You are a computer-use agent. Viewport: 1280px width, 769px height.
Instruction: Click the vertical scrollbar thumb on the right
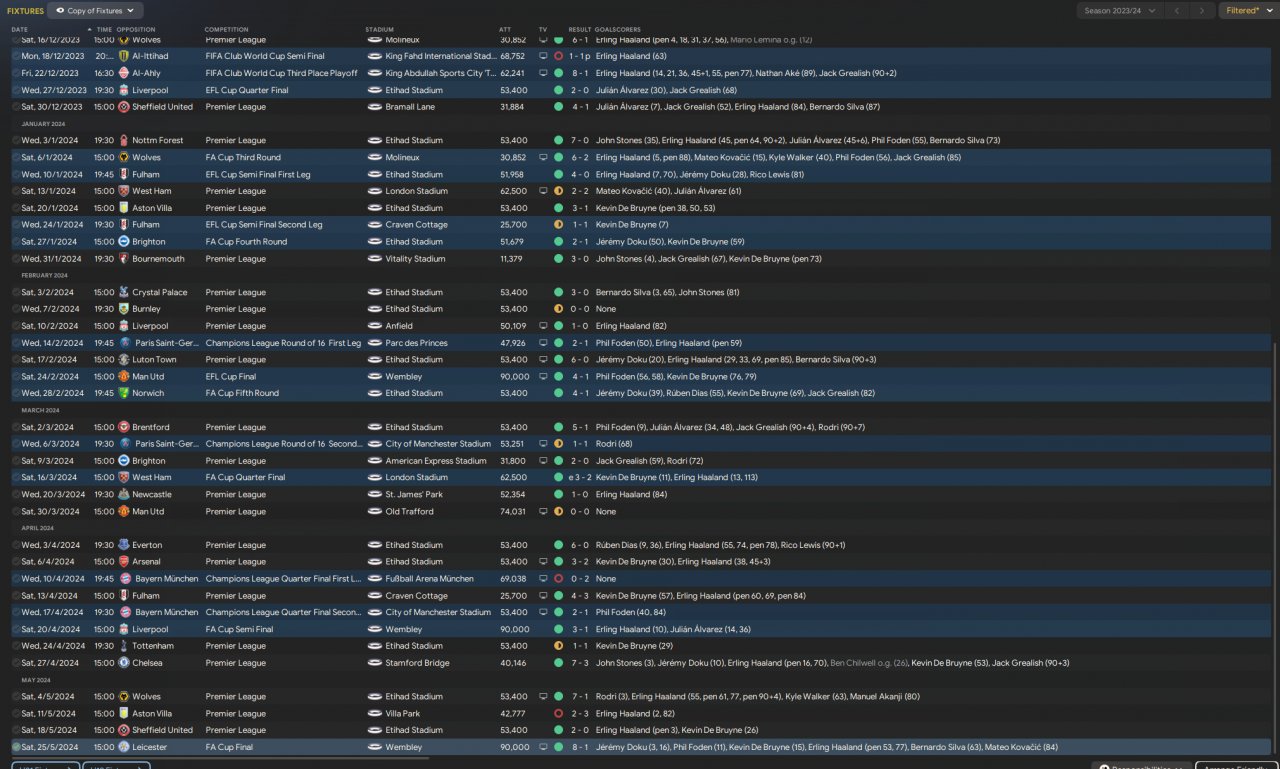tap(1275, 547)
